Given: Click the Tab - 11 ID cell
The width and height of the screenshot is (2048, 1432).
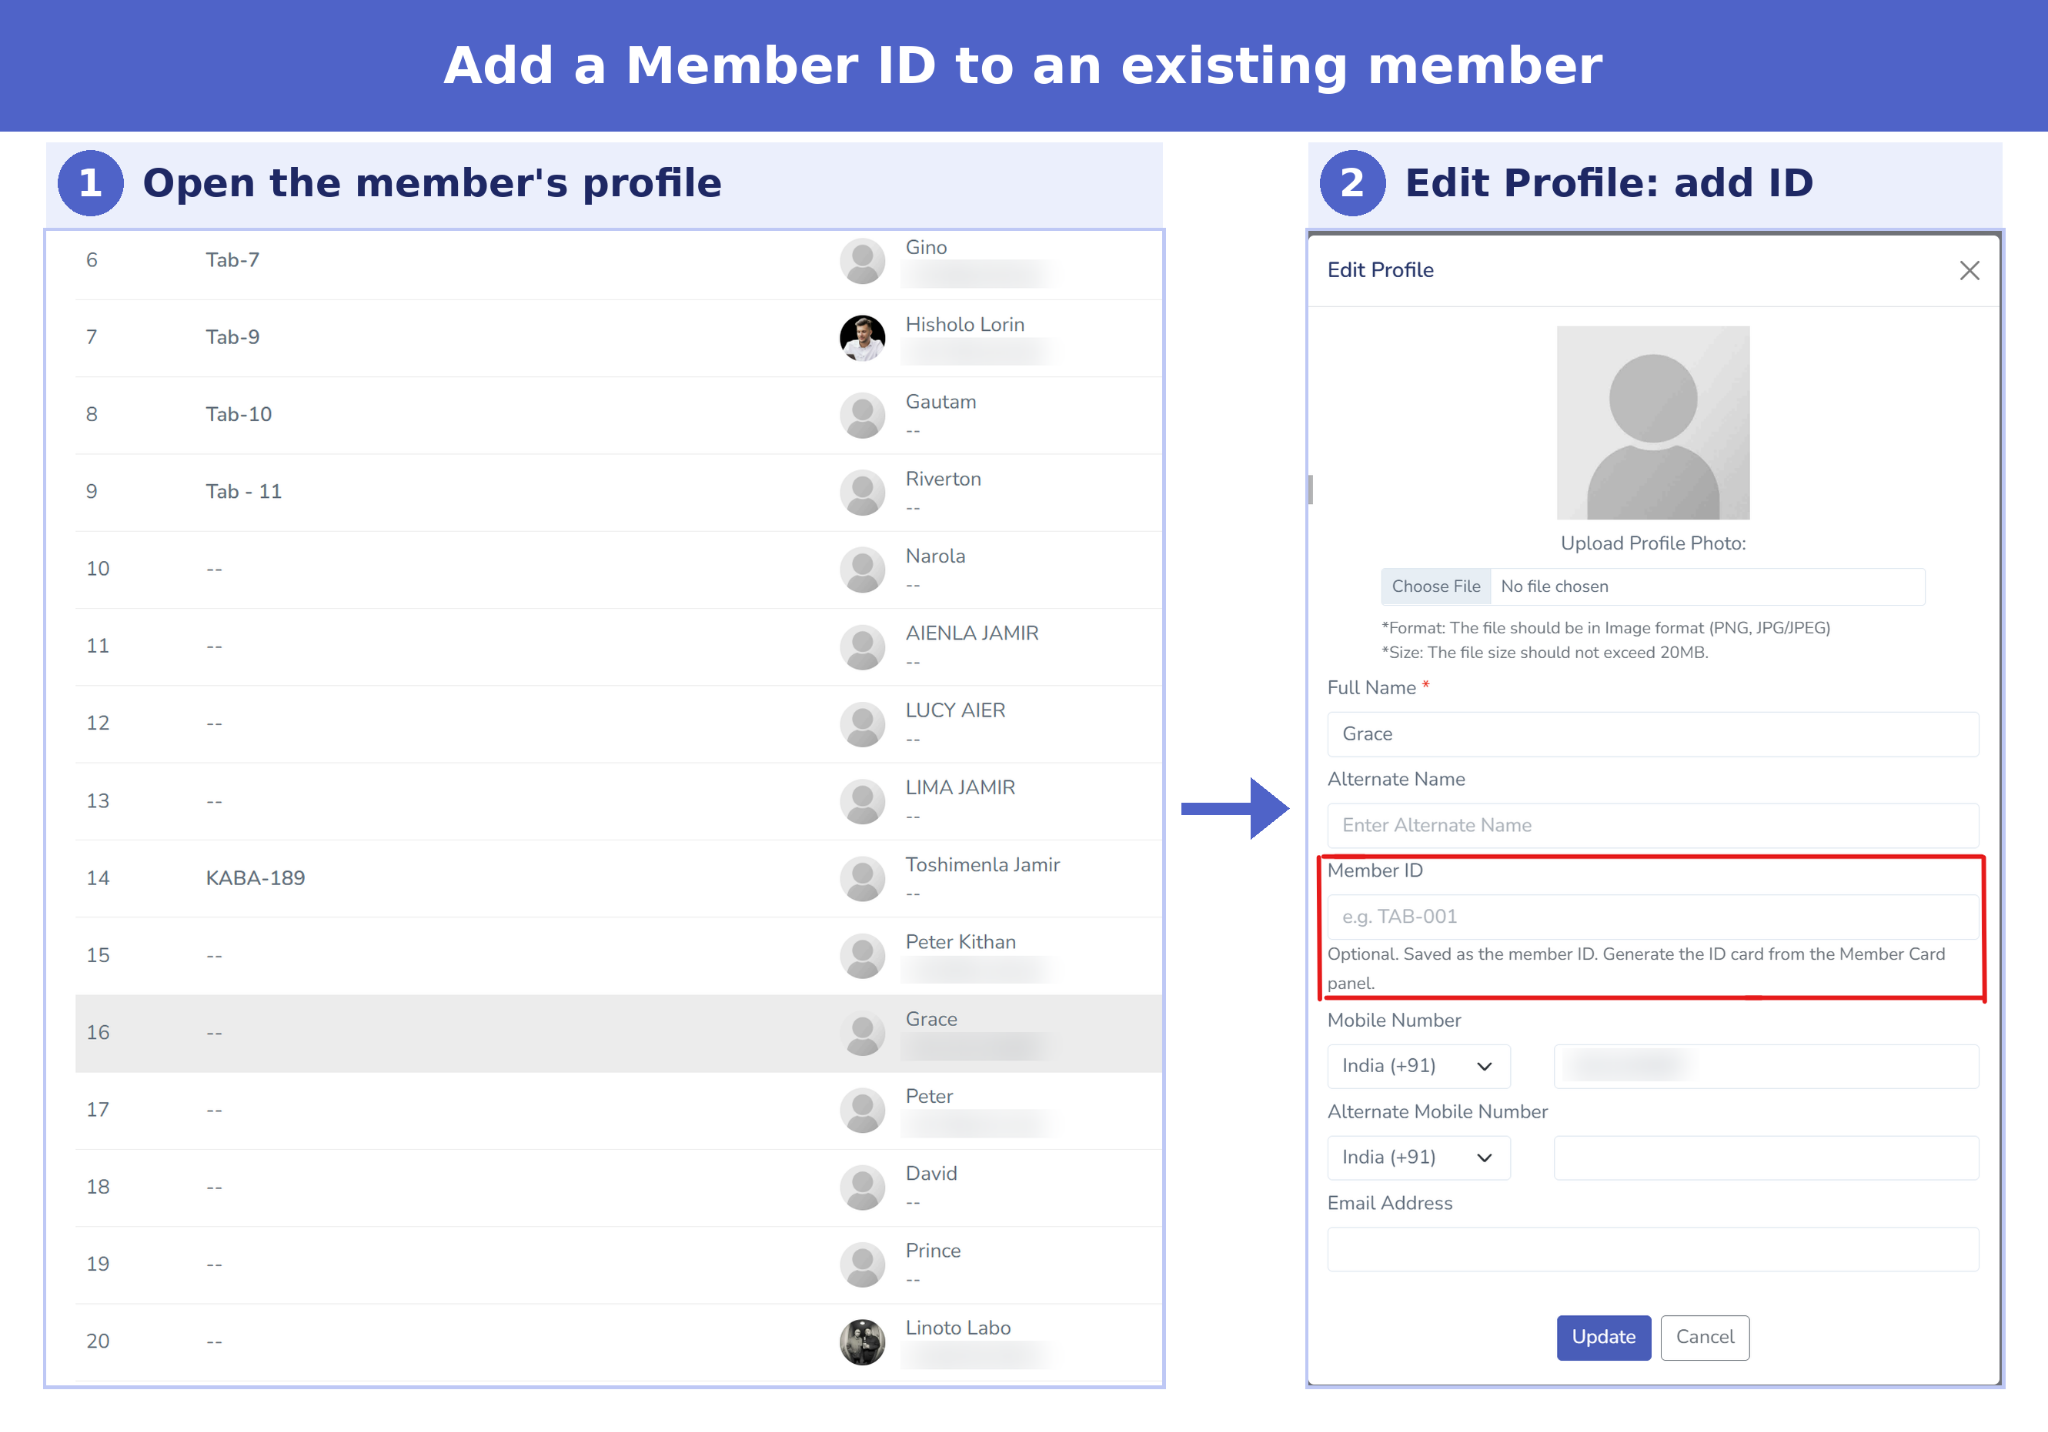Looking at the screenshot, I should (x=243, y=491).
